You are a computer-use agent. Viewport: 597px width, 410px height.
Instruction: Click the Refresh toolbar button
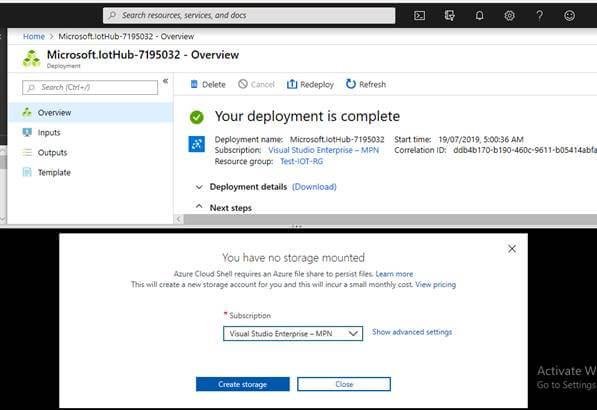point(366,84)
